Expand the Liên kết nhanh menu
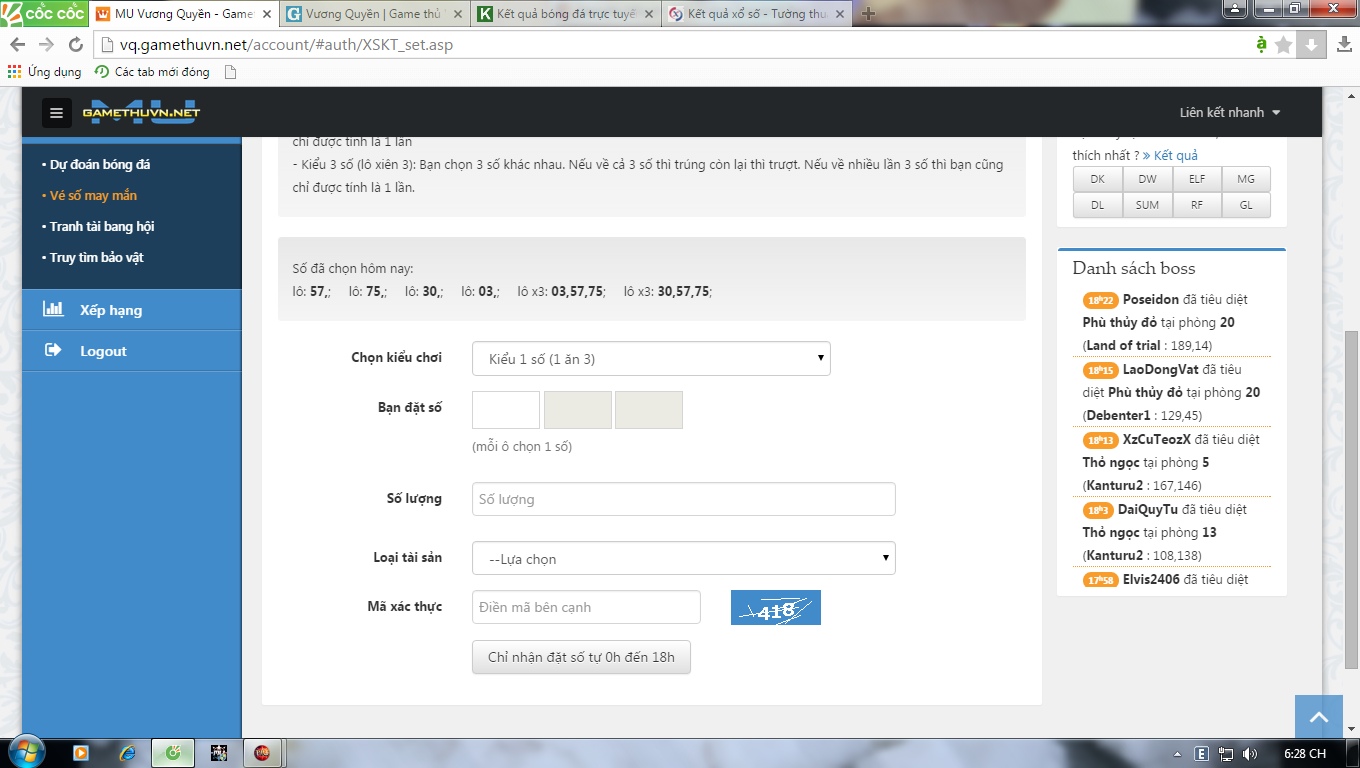This screenshot has width=1360, height=768. 1230,113
